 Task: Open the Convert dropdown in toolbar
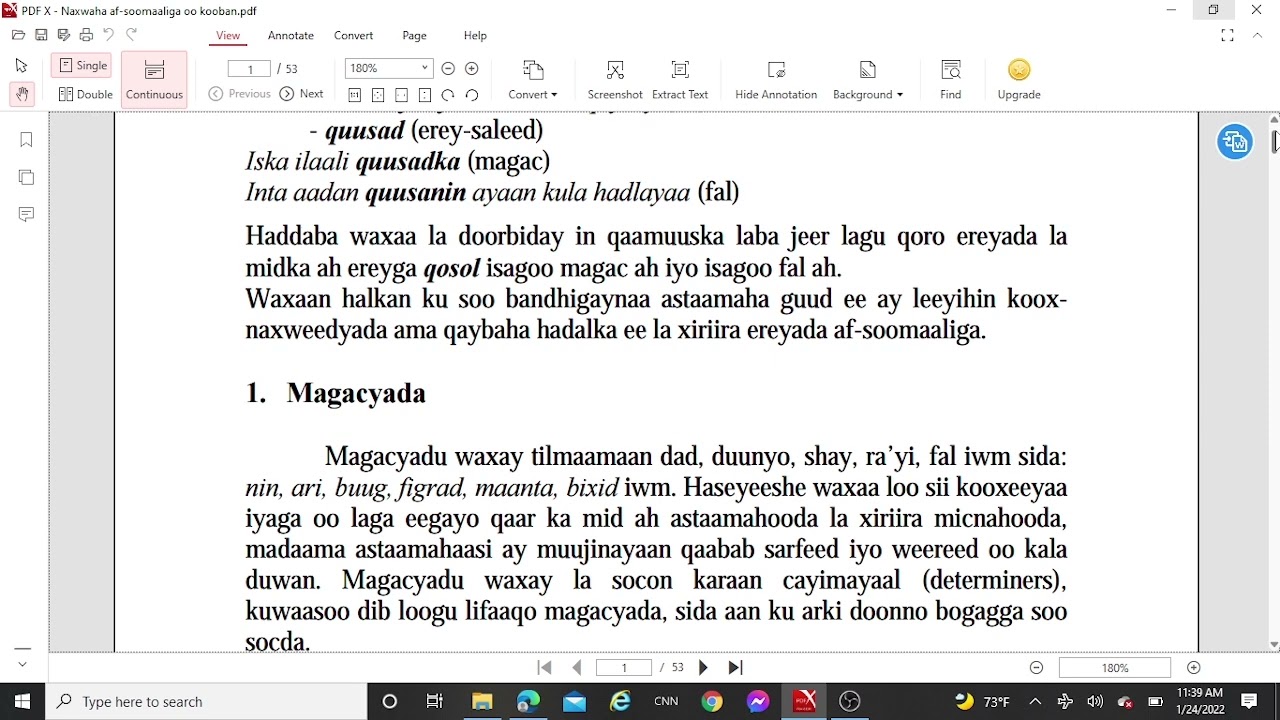(533, 79)
